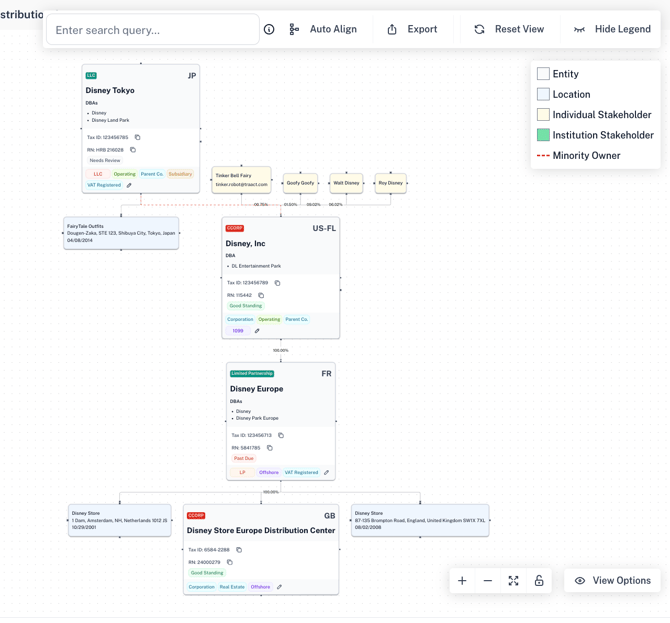Copy Disney Tokyo RN HRB 216028

point(133,150)
